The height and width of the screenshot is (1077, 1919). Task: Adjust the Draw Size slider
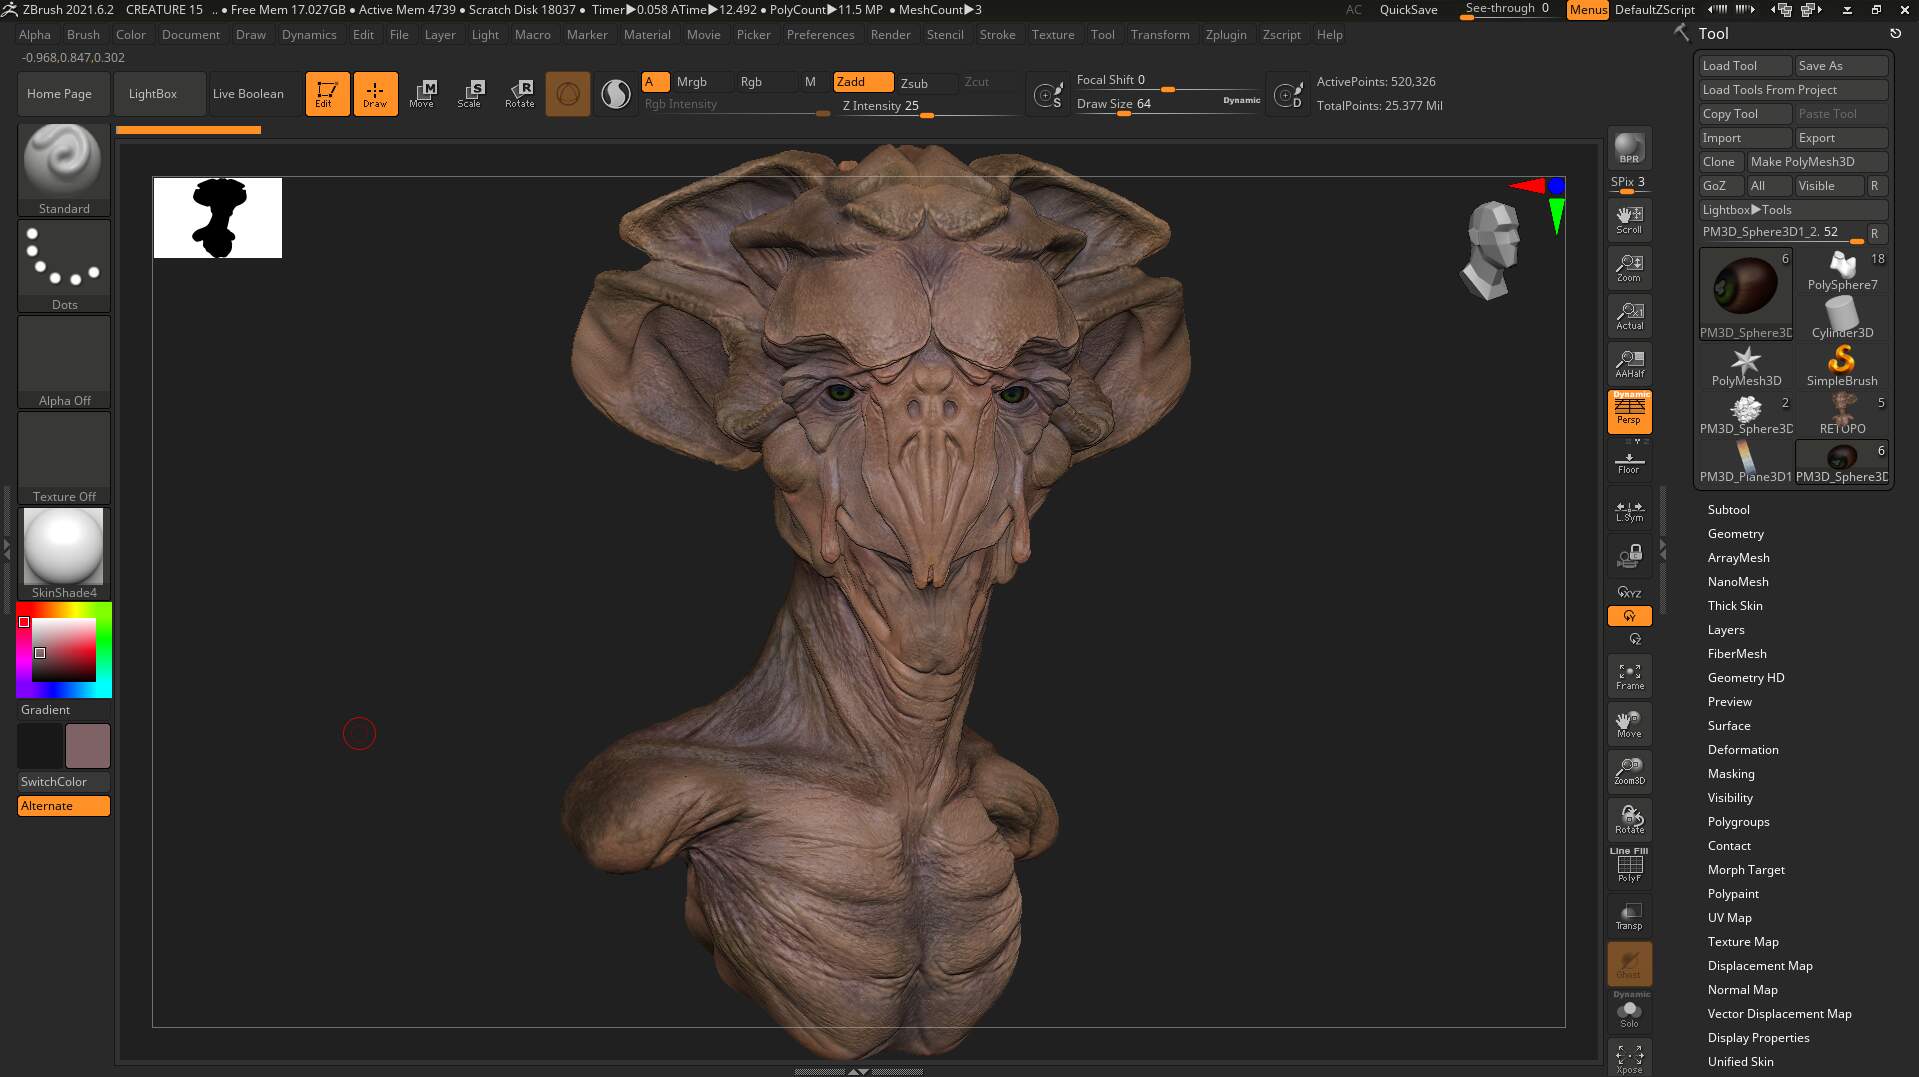click(x=1168, y=104)
